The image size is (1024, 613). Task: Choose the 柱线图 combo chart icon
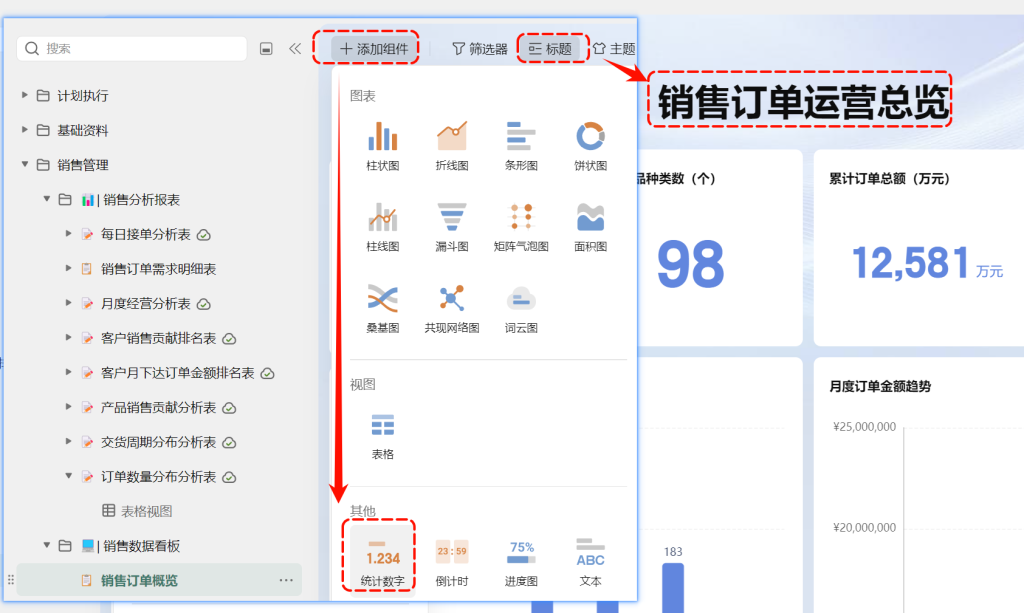click(383, 217)
